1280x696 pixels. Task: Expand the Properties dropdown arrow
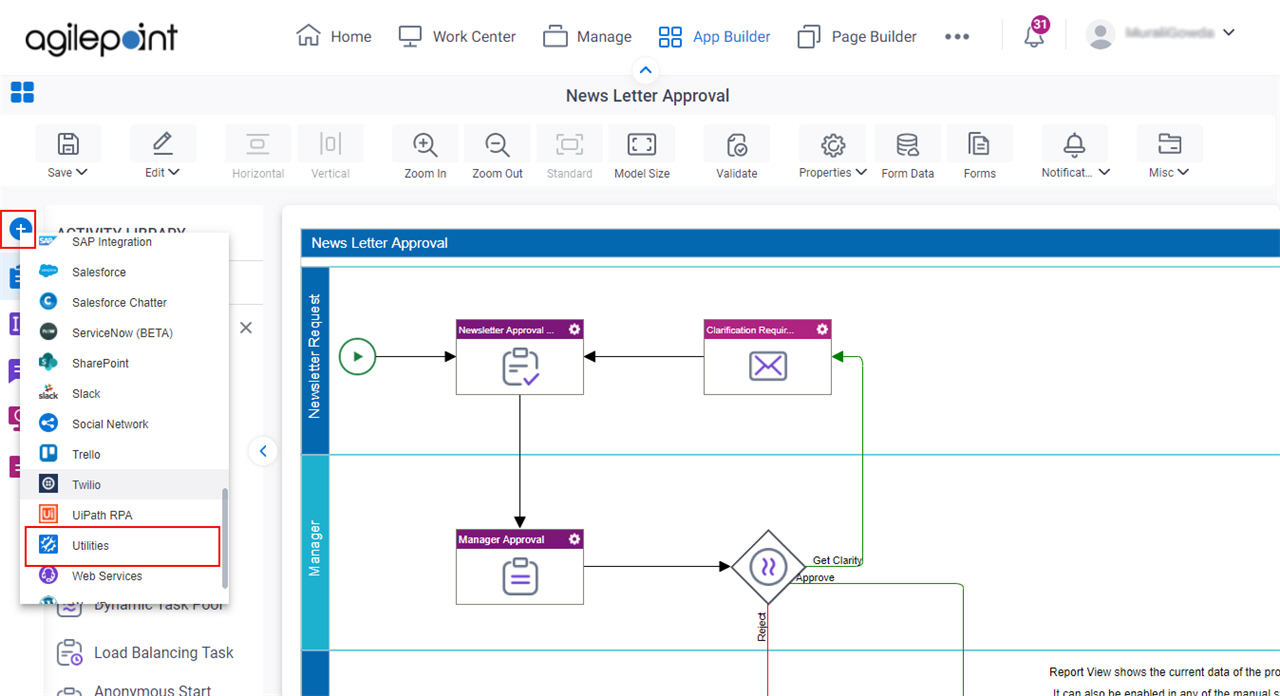point(860,172)
